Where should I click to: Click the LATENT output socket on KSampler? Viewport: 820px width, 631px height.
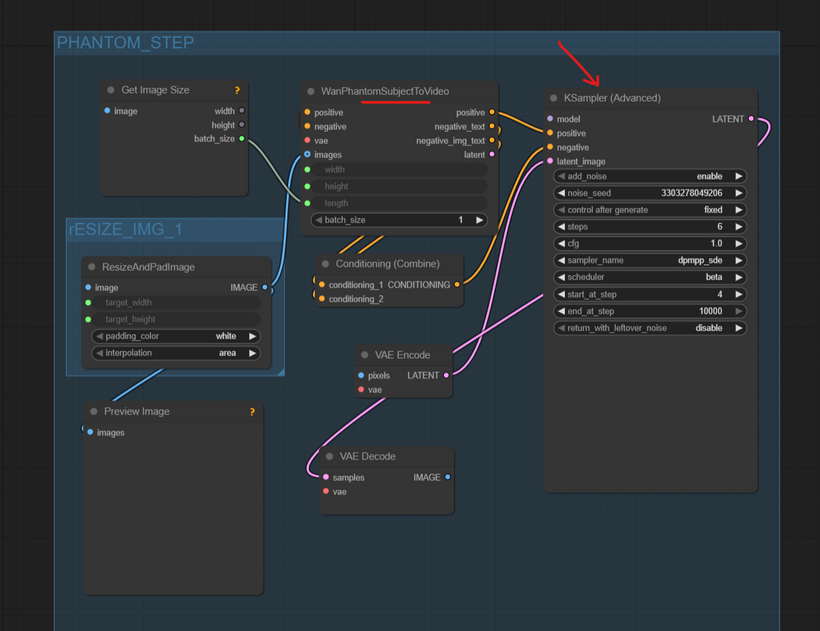click(751, 119)
